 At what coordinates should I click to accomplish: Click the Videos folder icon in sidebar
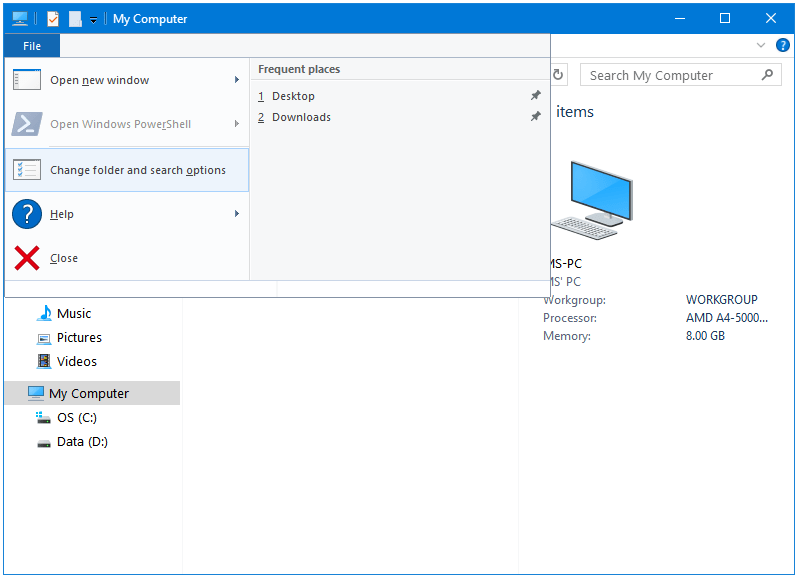[x=44, y=361]
